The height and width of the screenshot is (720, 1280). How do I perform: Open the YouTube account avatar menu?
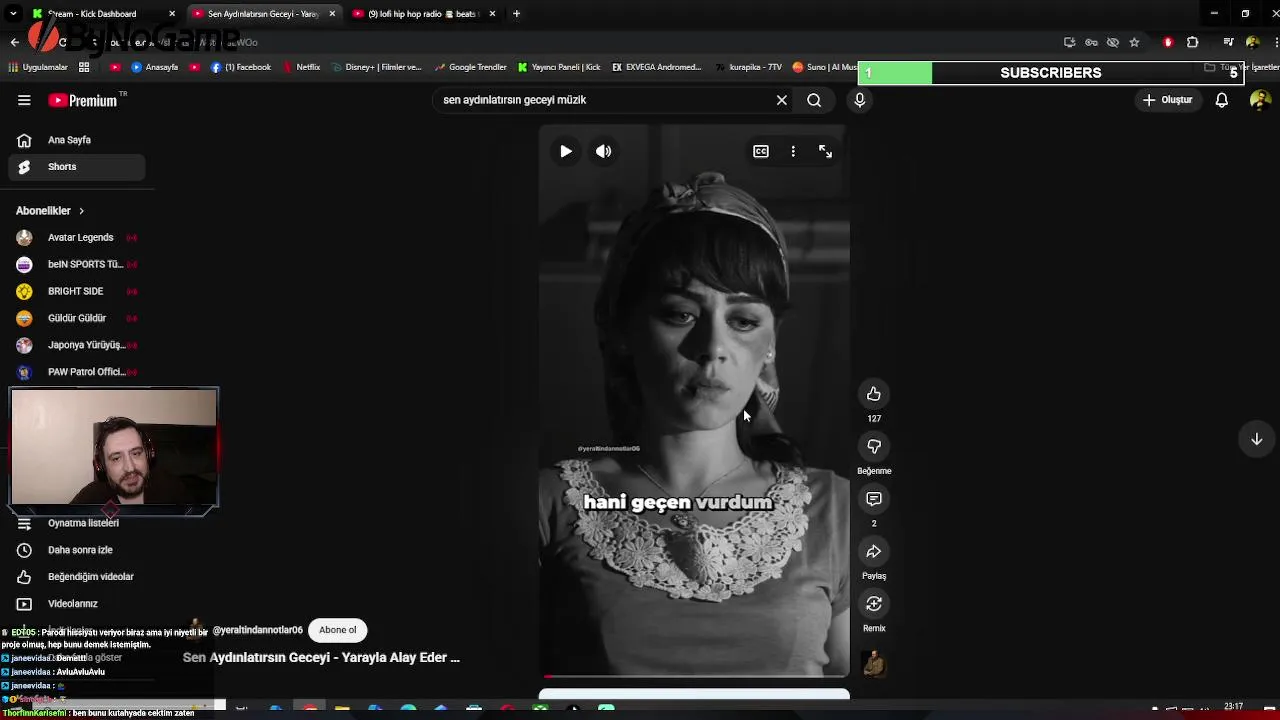point(1260,100)
